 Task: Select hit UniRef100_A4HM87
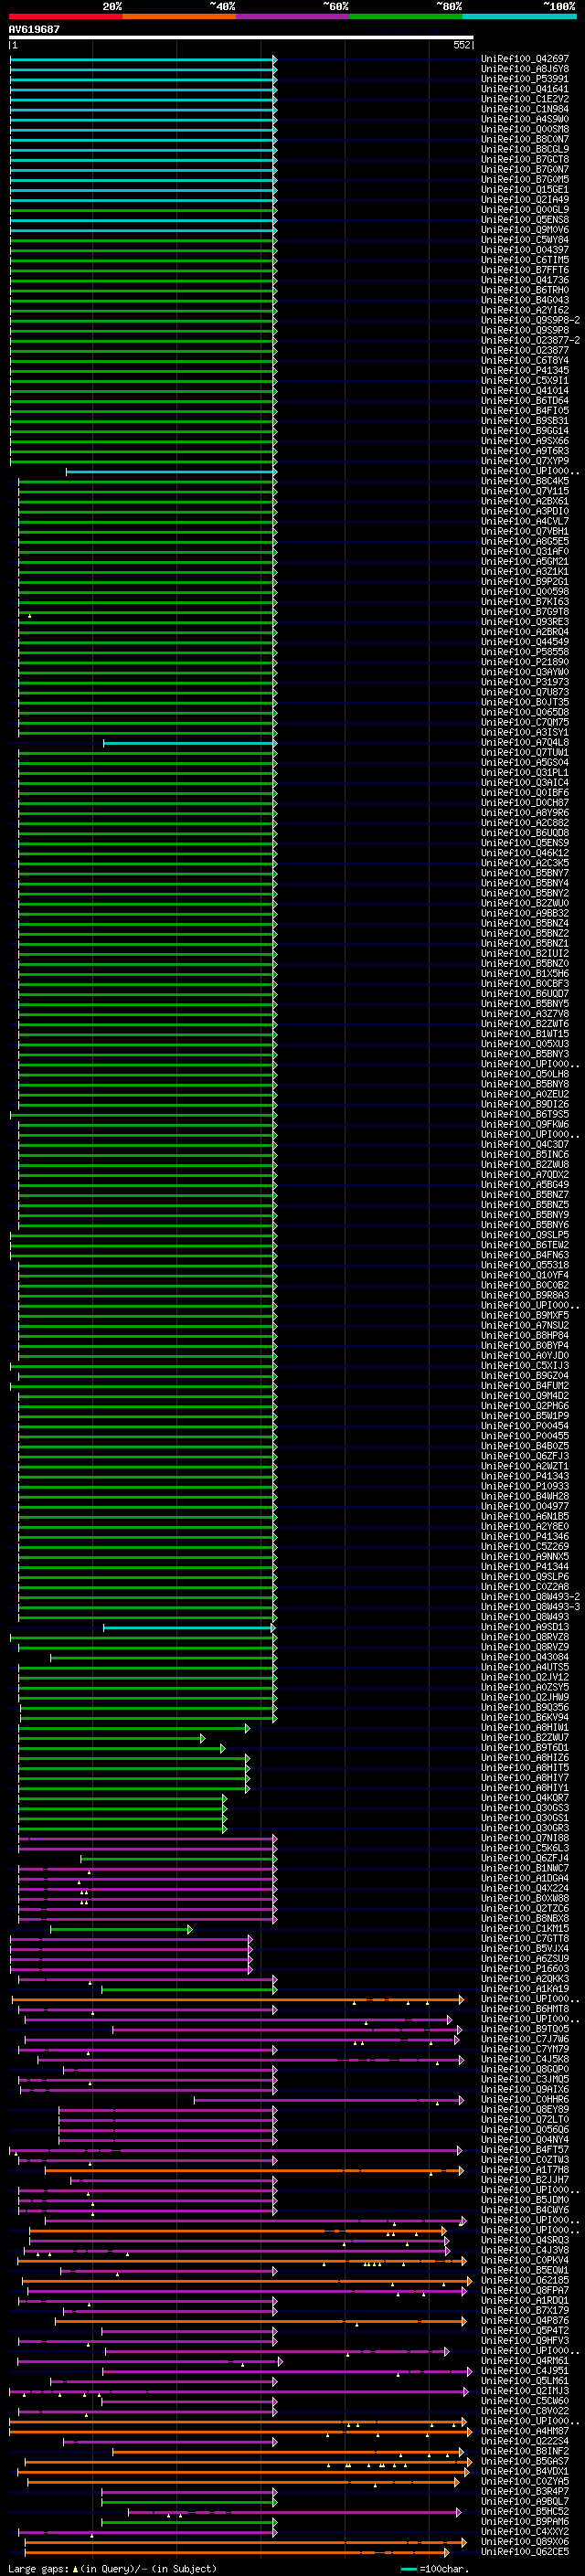point(524,2431)
